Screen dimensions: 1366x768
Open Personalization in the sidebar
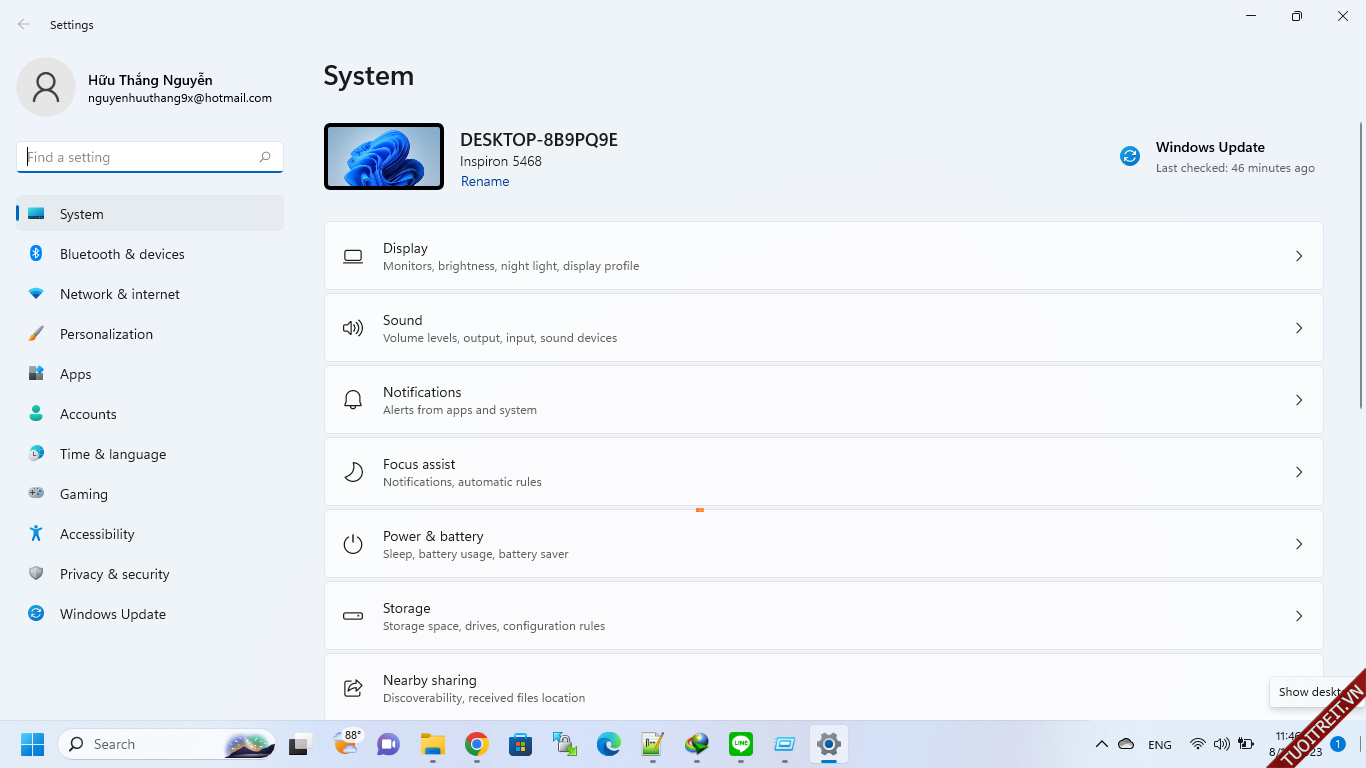point(106,334)
